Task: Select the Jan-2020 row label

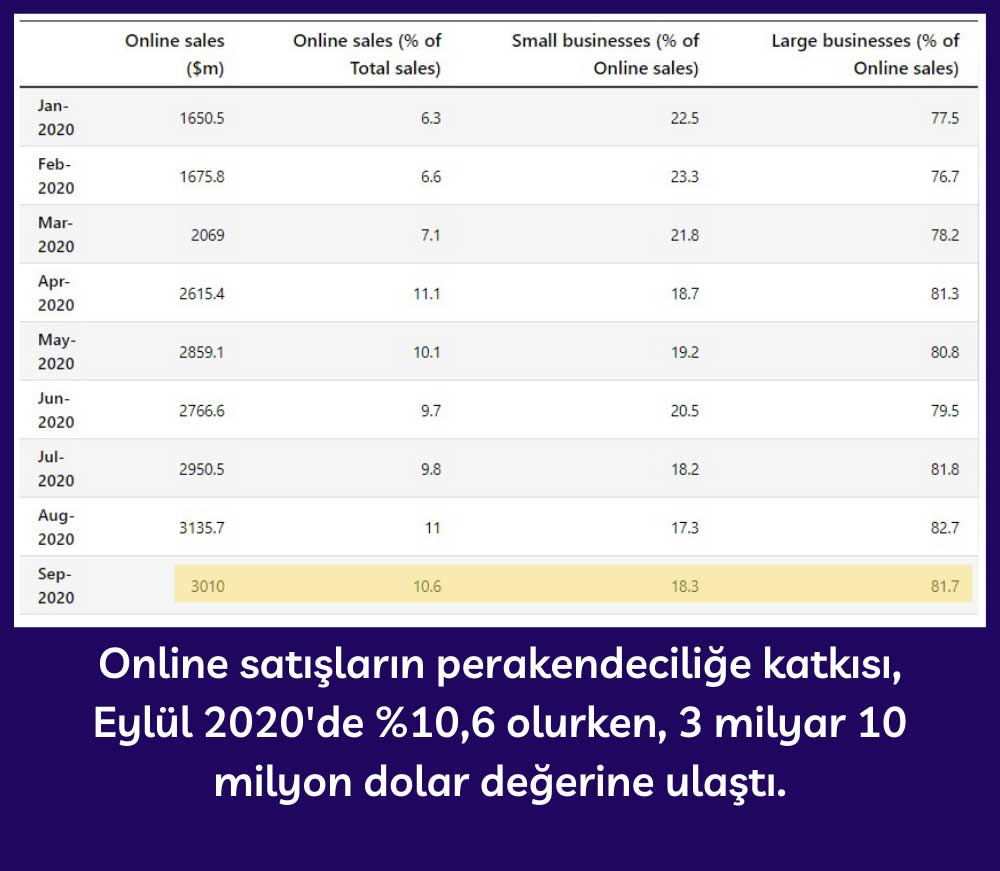Action: tap(56, 117)
